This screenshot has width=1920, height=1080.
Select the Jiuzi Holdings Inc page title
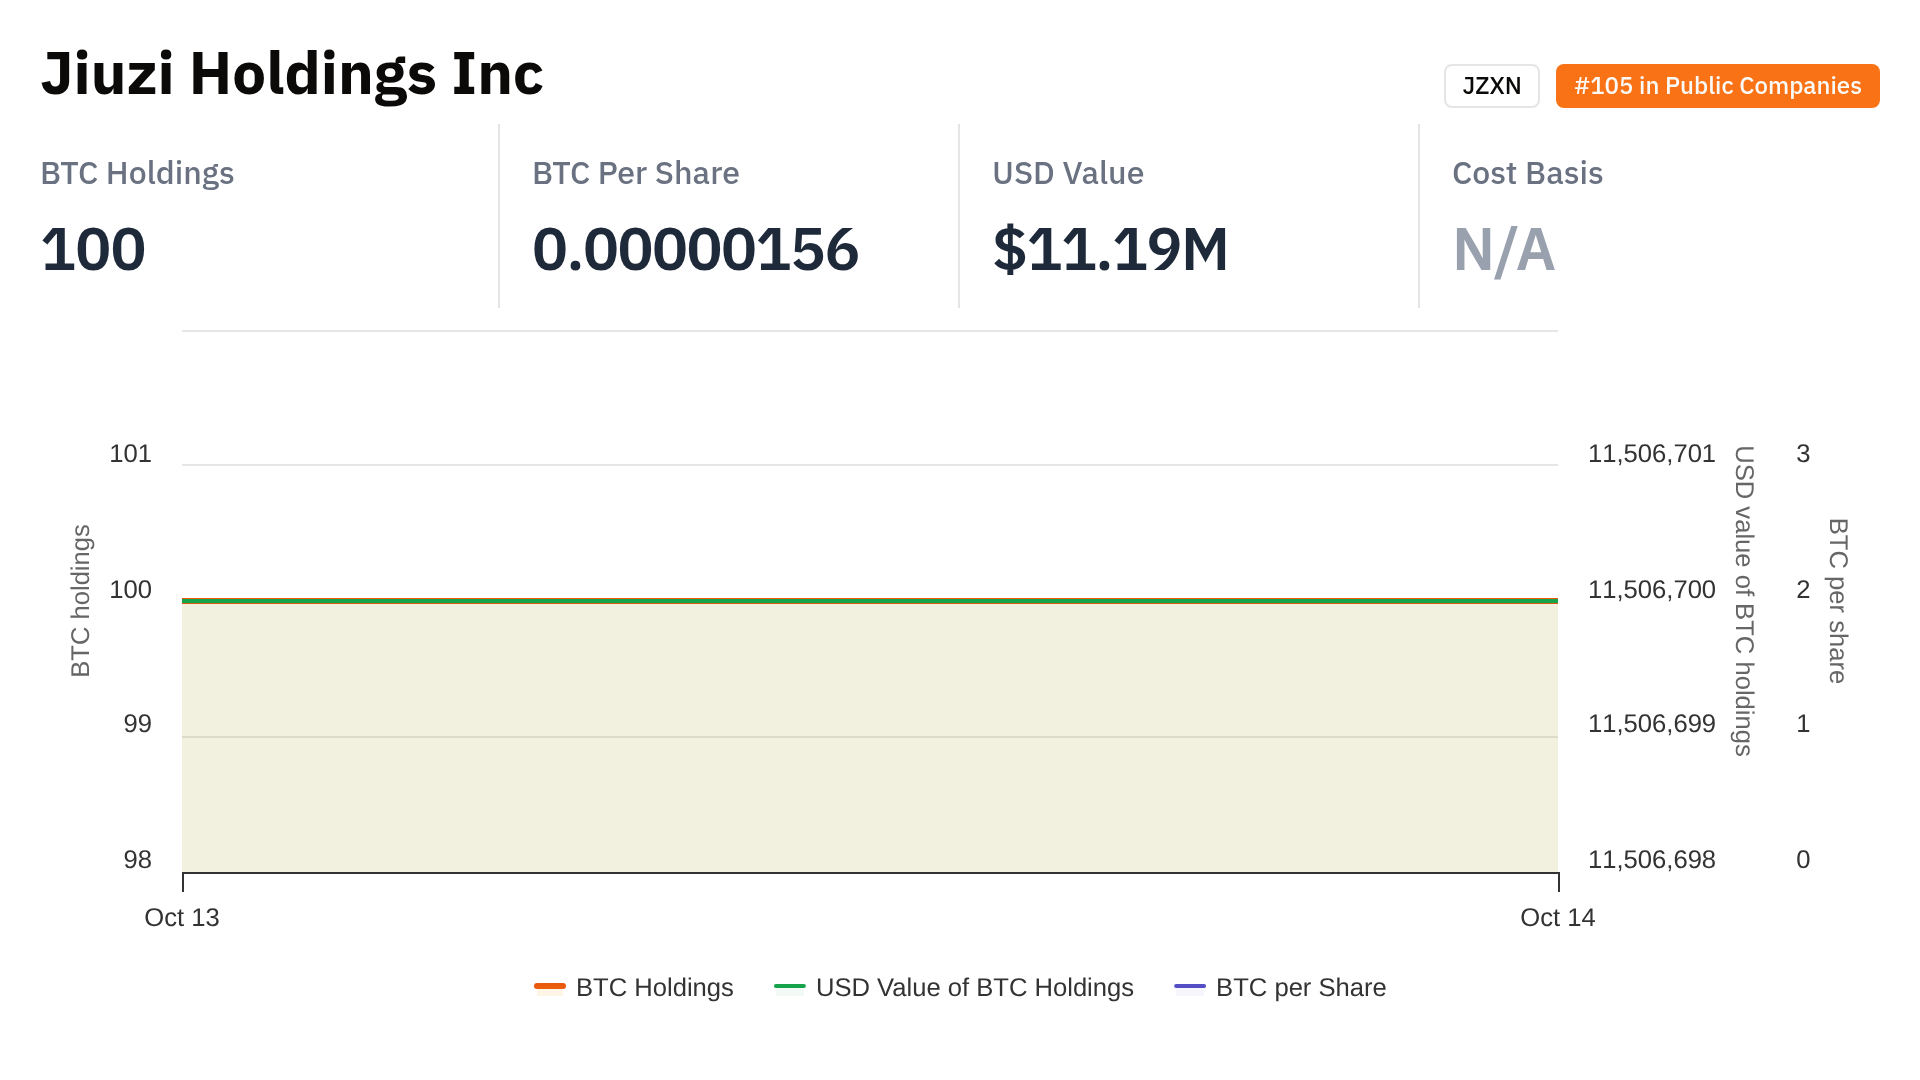point(292,74)
